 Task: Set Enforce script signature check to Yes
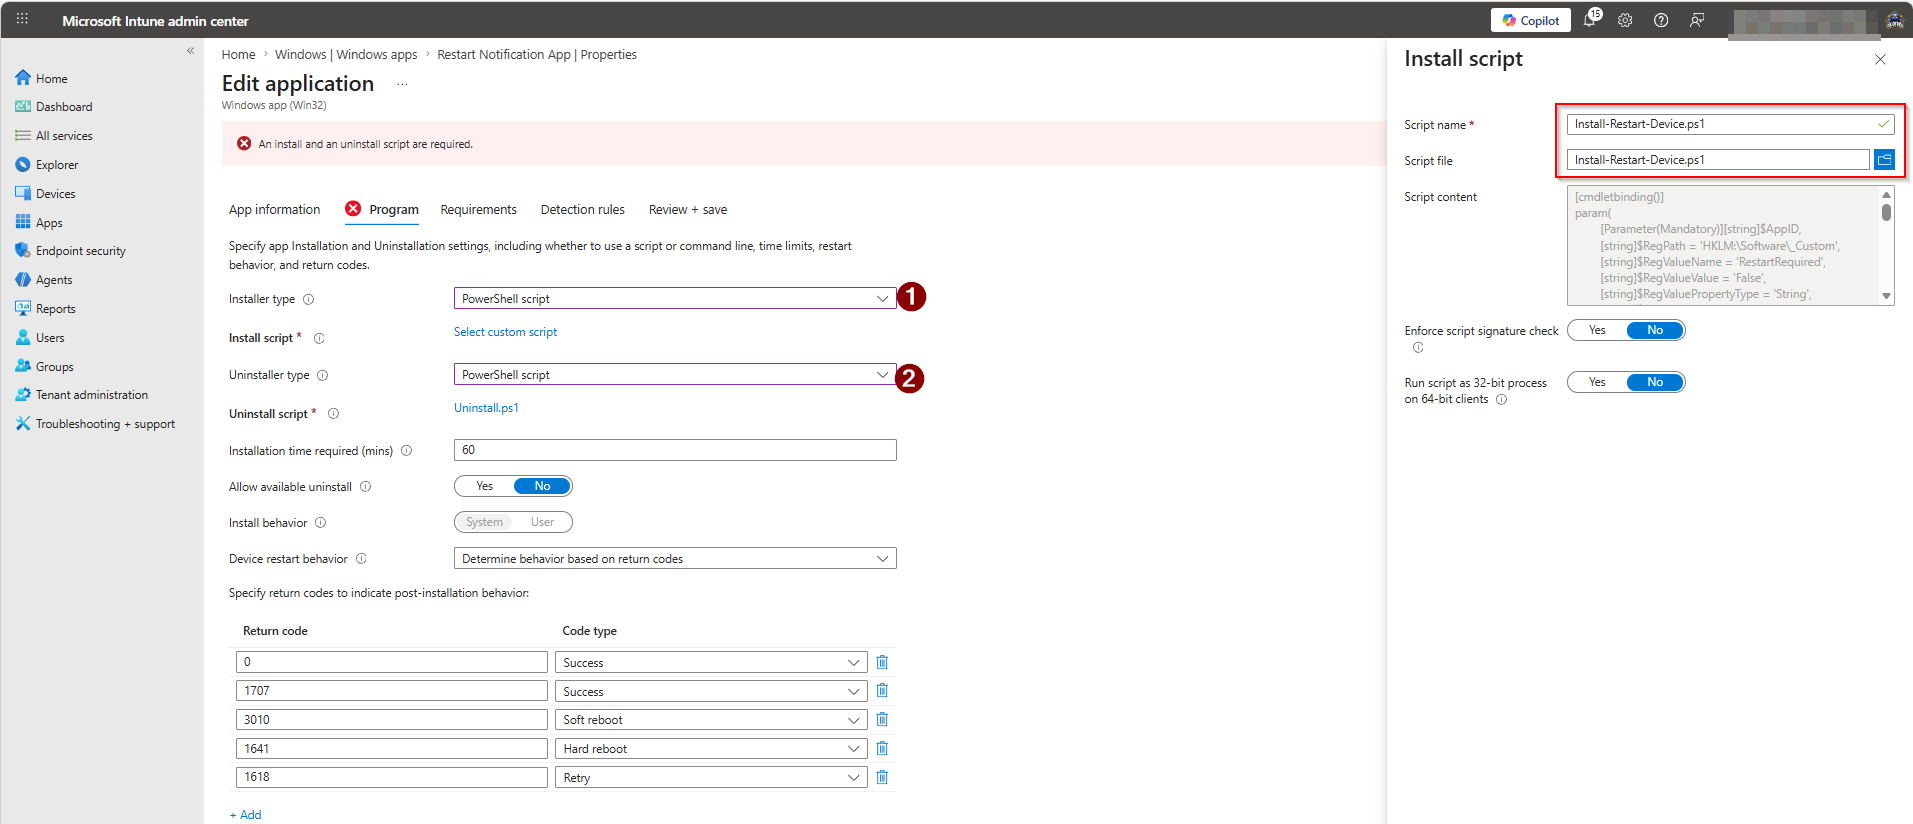click(x=1597, y=330)
